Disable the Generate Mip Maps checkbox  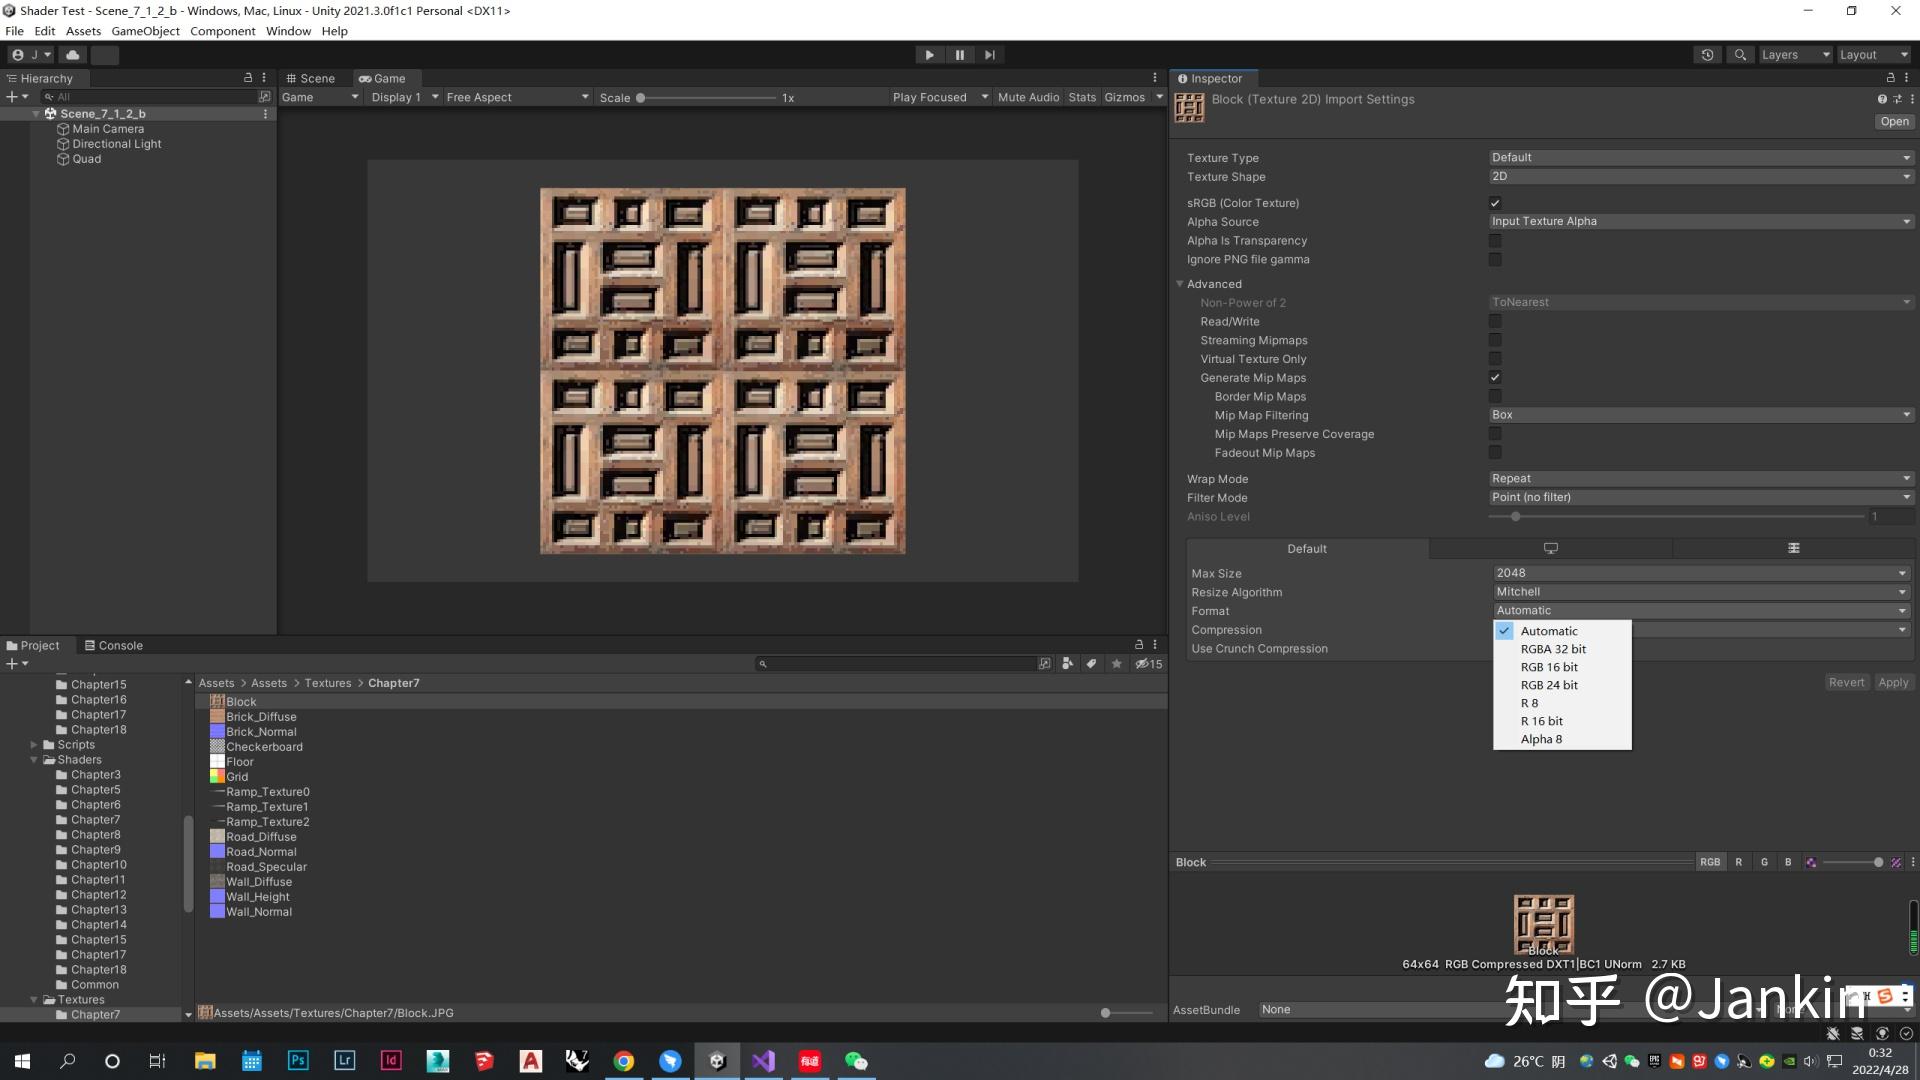(x=1495, y=377)
